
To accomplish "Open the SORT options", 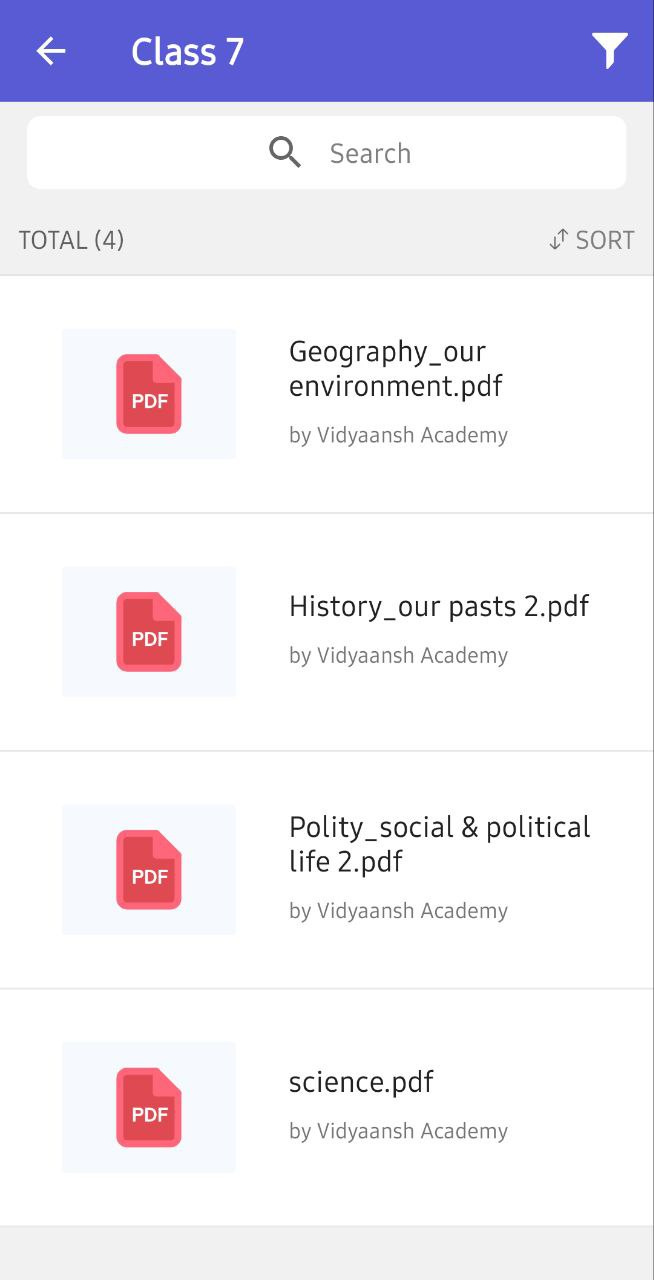I will (604, 240).
